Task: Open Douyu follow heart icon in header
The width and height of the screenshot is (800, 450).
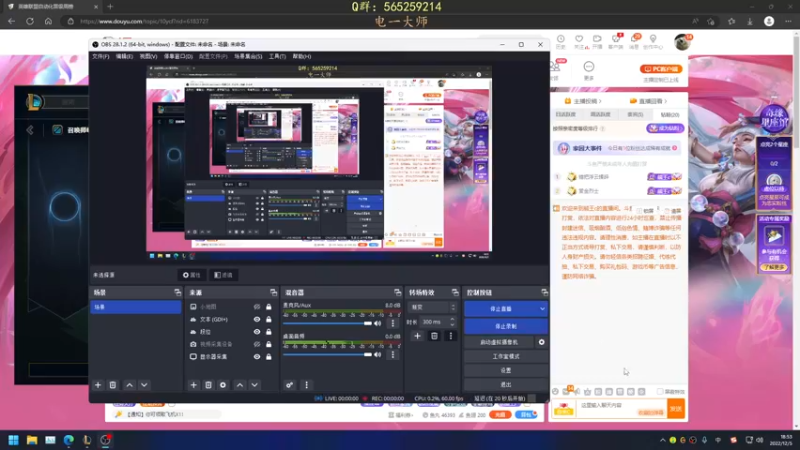Action: pyautogui.click(x=579, y=41)
